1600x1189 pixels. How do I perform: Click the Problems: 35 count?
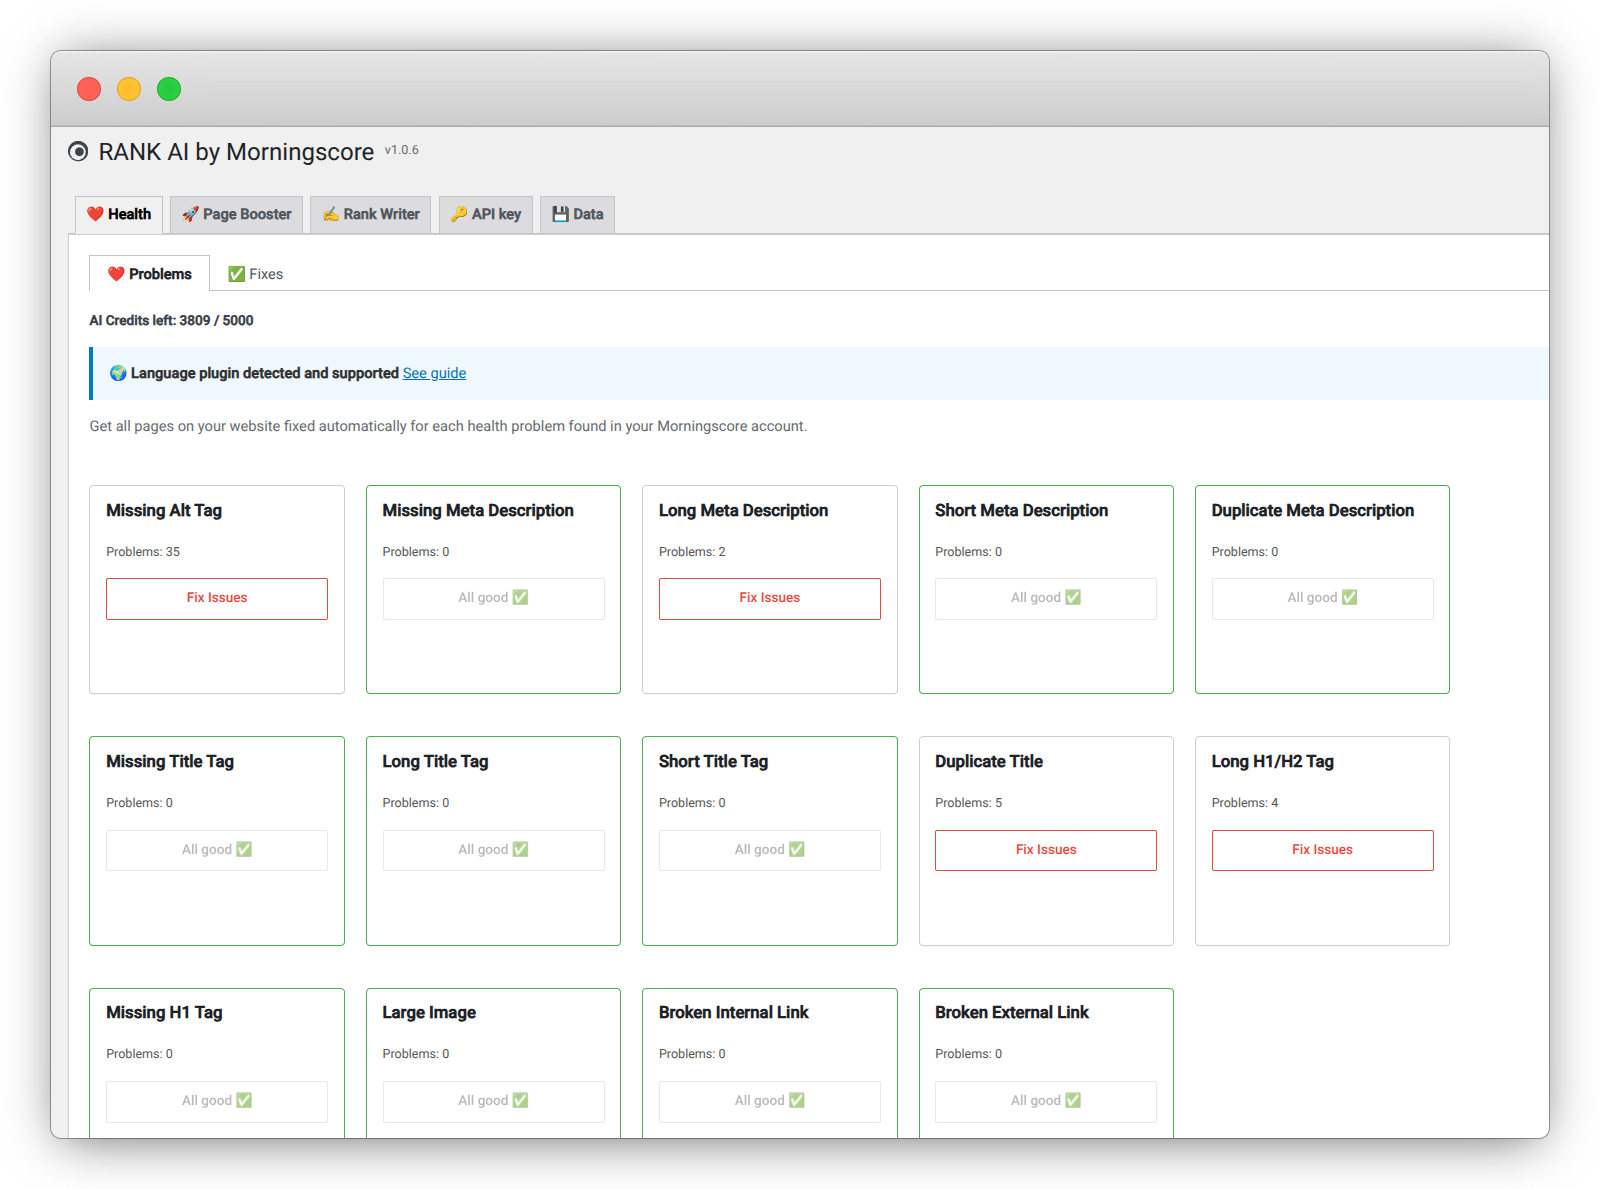tap(143, 552)
